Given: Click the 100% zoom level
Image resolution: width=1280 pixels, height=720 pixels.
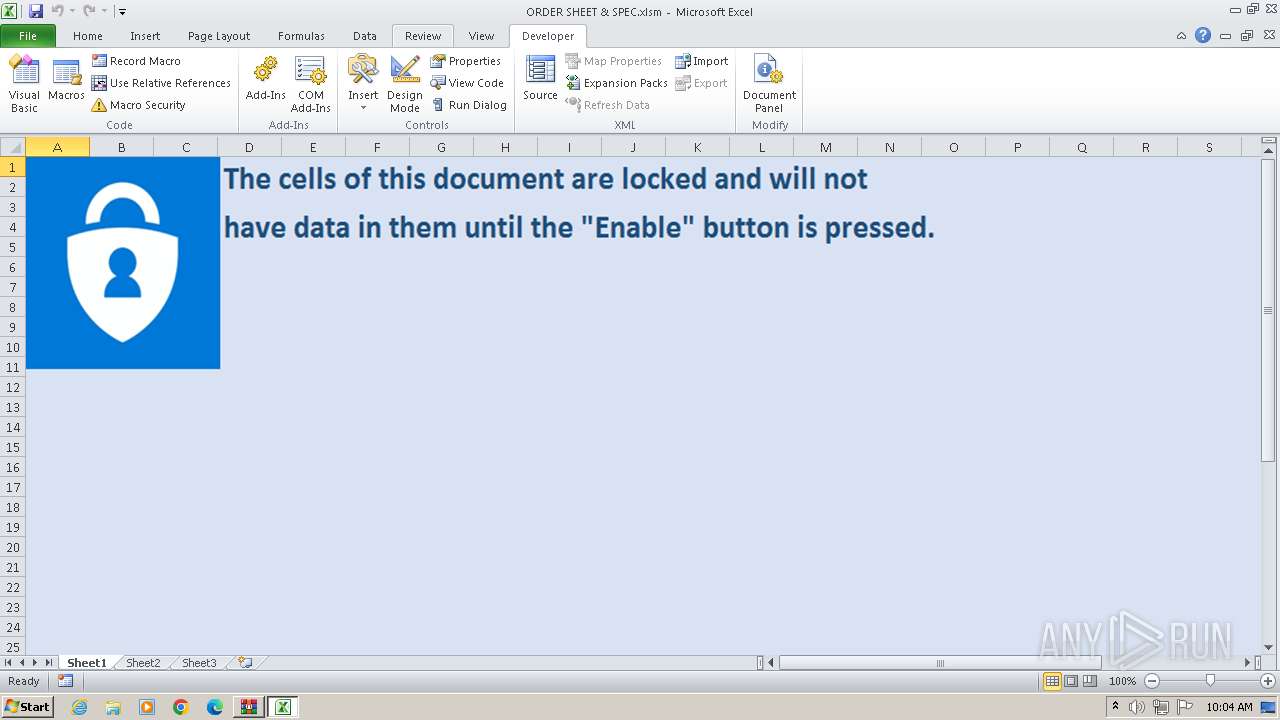Looking at the screenshot, I should click(1122, 681).
